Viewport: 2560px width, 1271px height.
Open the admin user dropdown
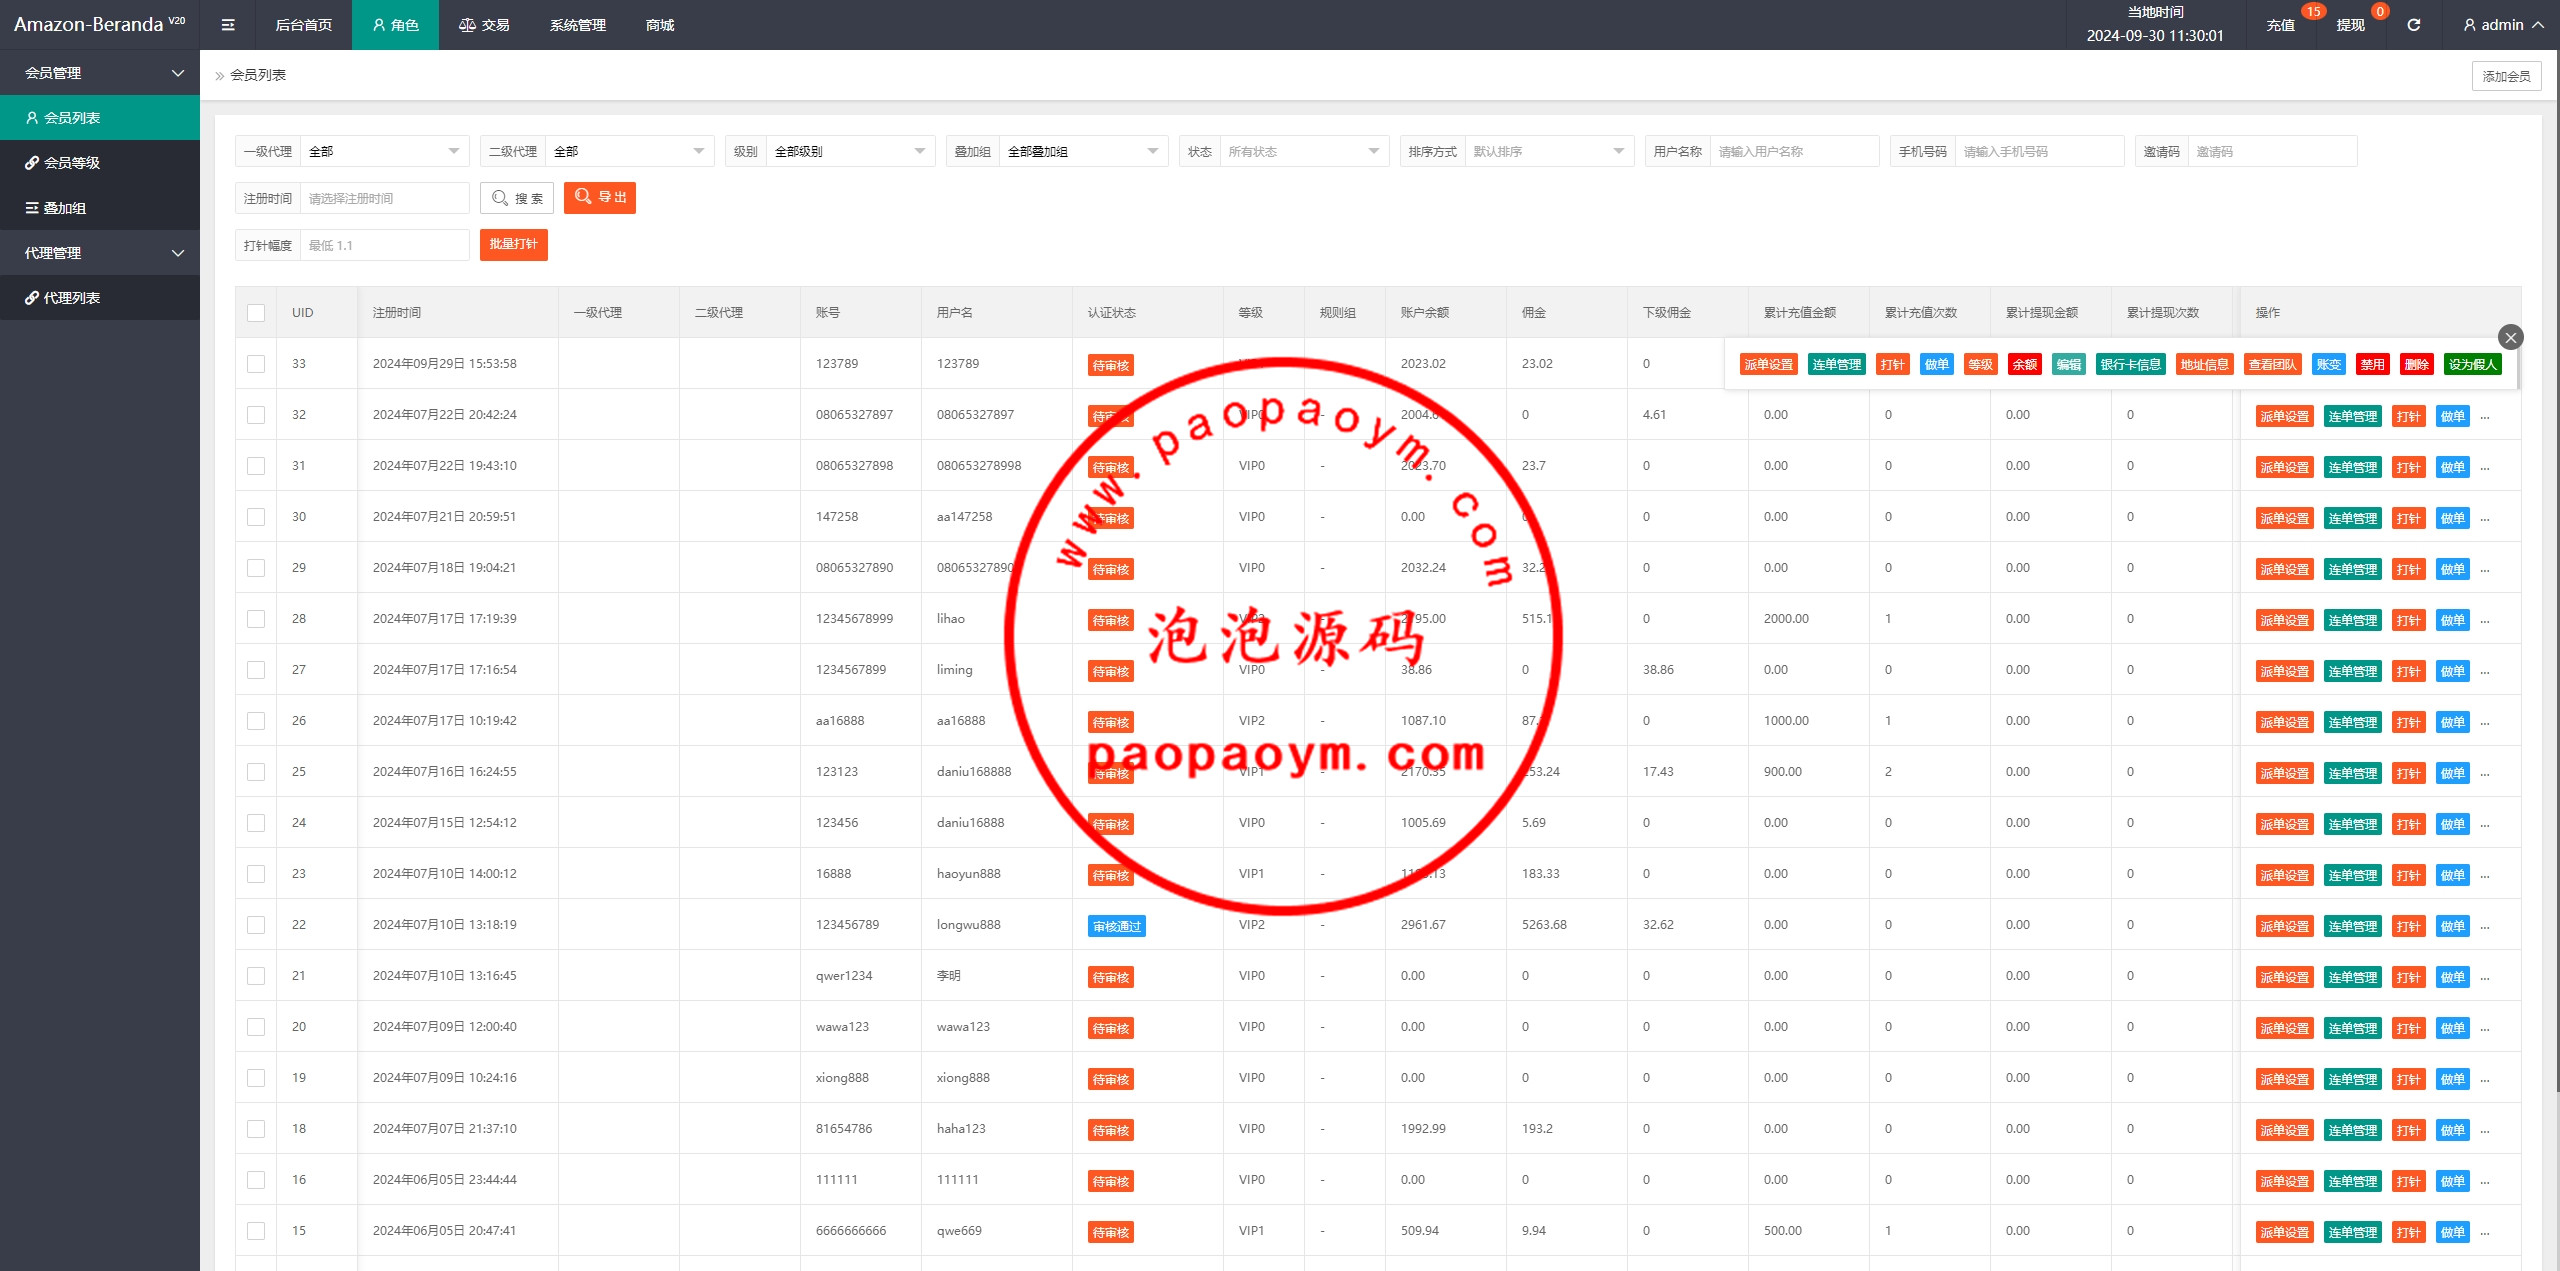pyautogui.click(x=2503, y=25)
